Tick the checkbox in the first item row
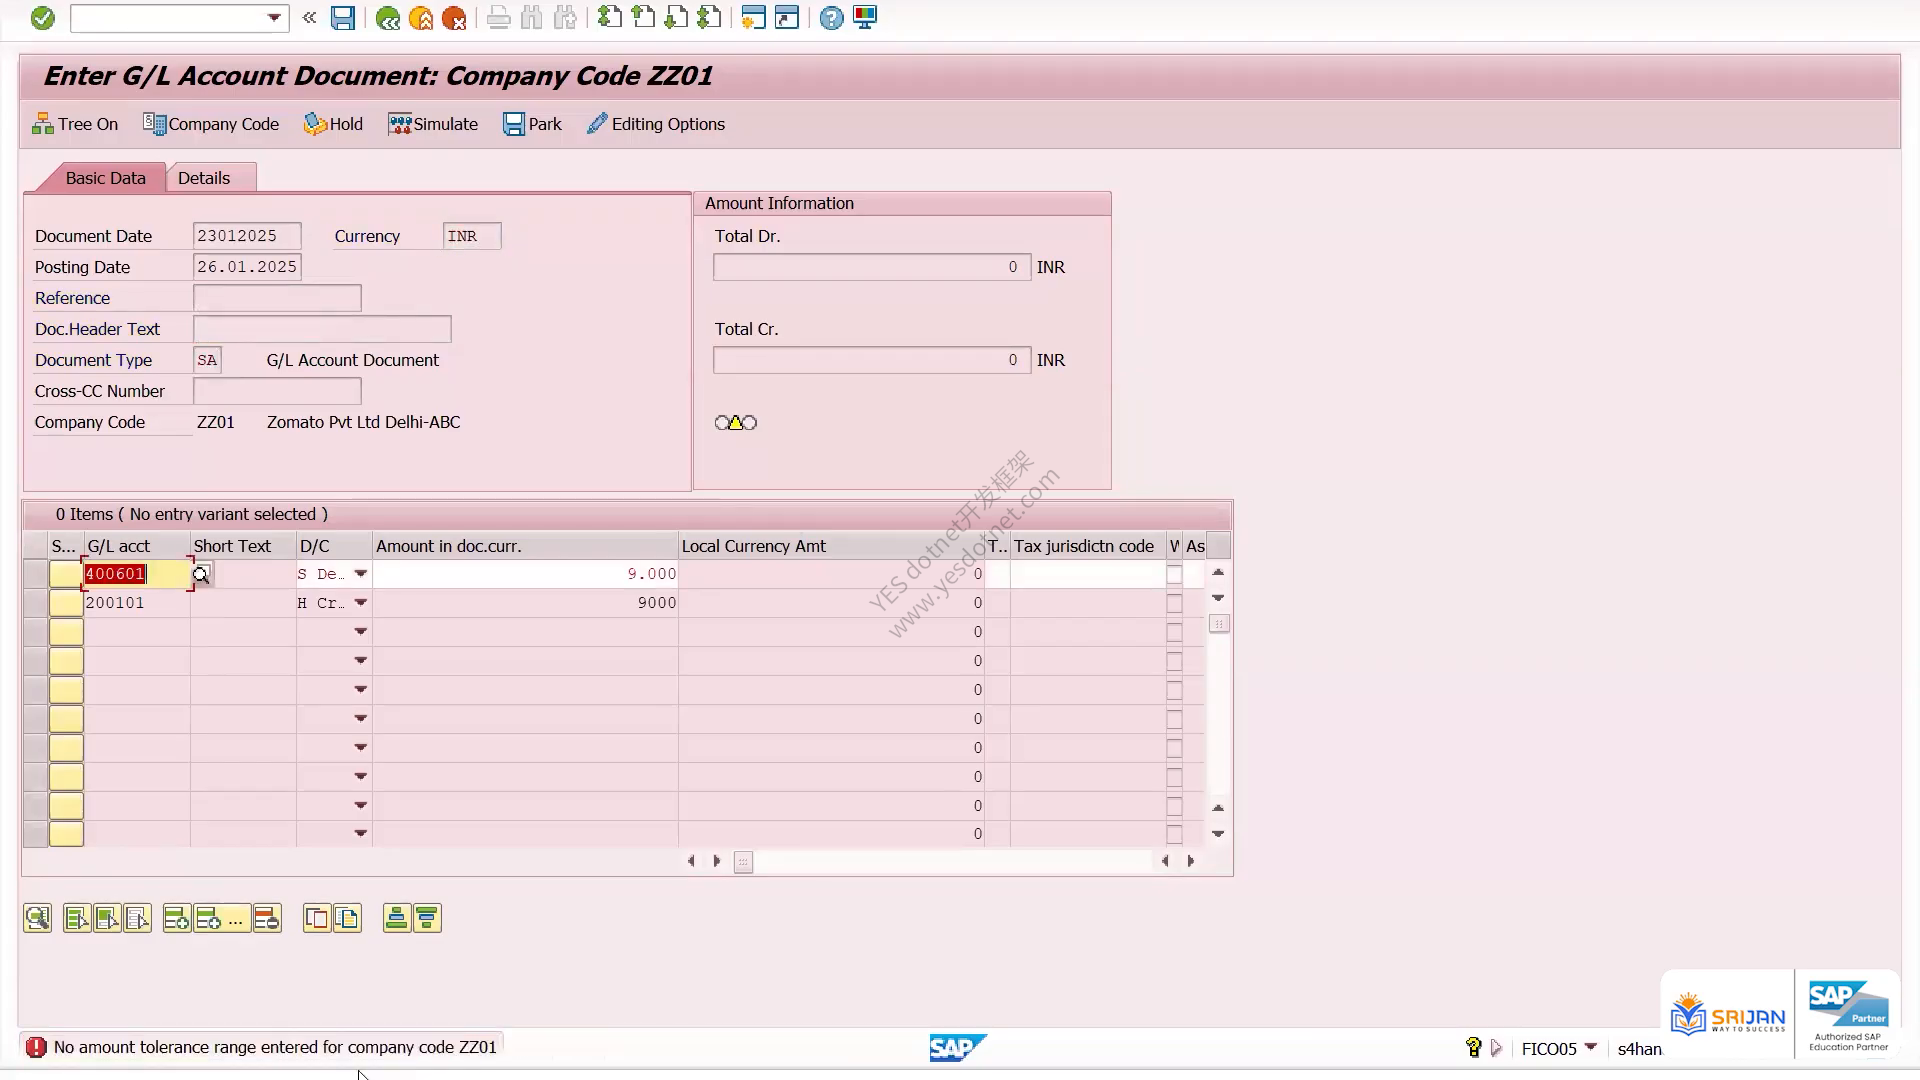Viewport: 1920px width, 1080px height. 1174,574
